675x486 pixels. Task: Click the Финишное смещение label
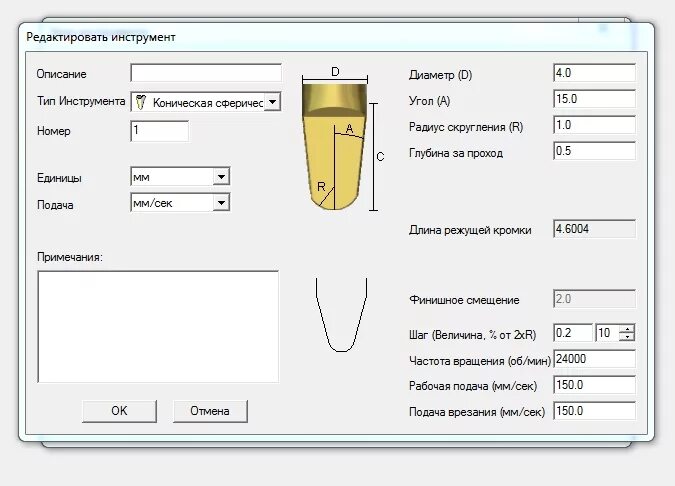[464, 300]
